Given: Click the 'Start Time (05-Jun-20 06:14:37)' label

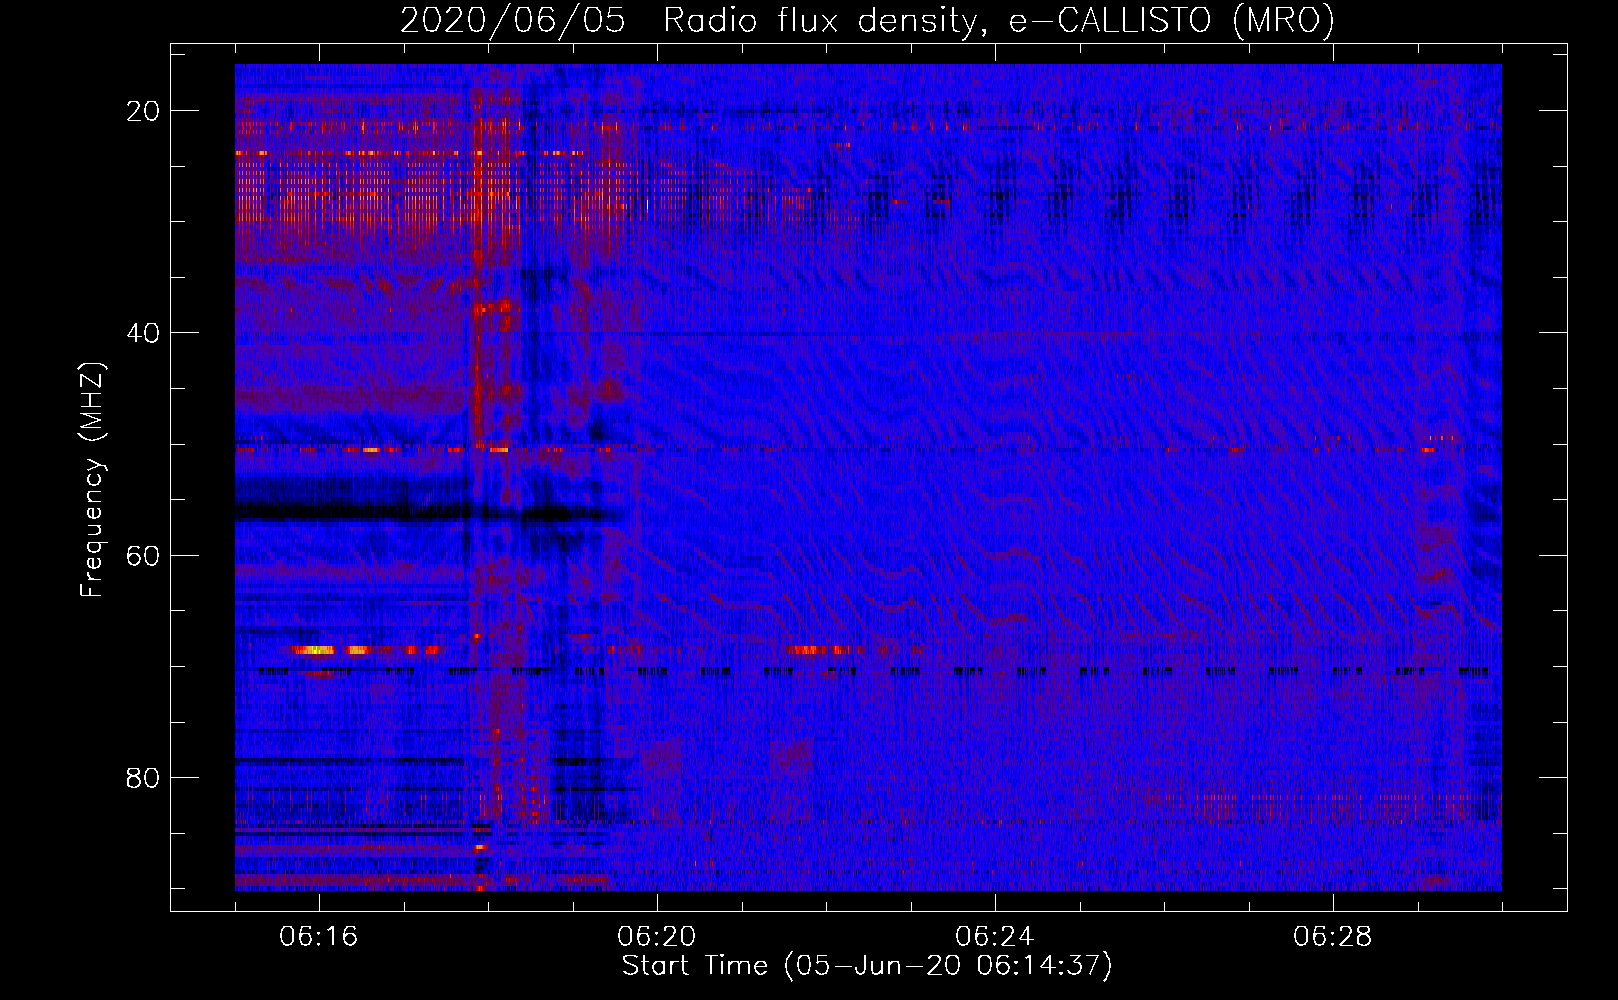Looking at the screenshot, I should point(867,966).
